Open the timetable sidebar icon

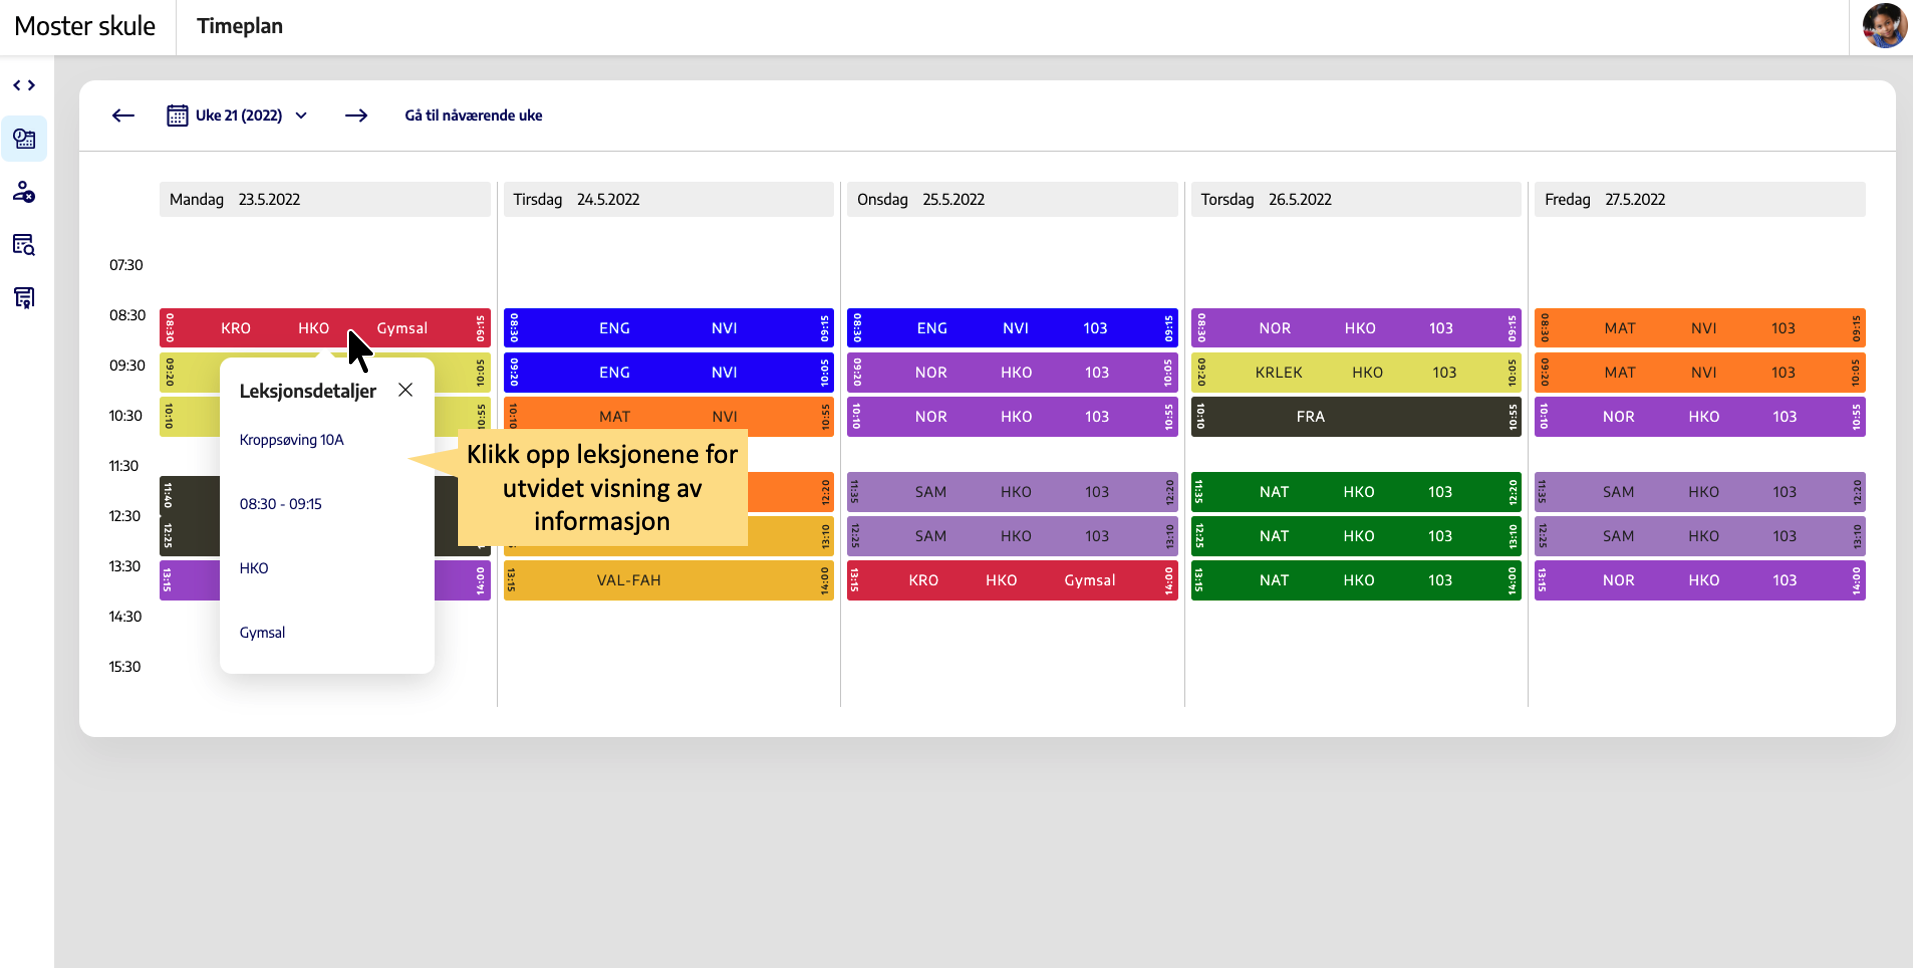tap(24, 139)
